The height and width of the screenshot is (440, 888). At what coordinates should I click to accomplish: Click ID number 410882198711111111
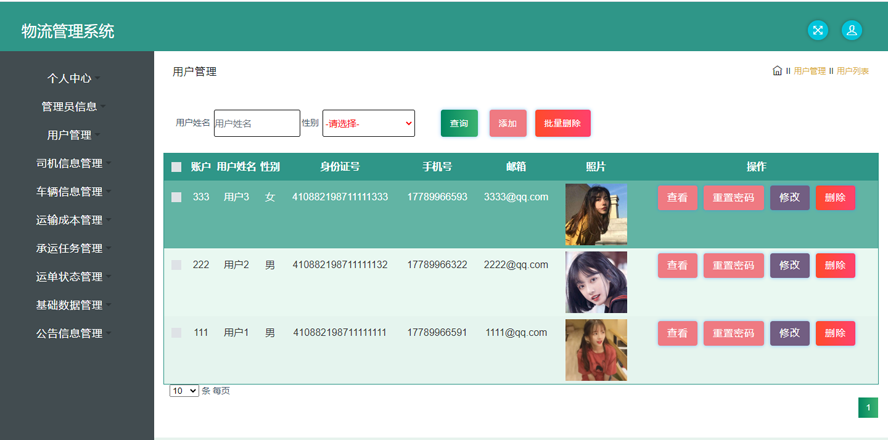[340, 333]
